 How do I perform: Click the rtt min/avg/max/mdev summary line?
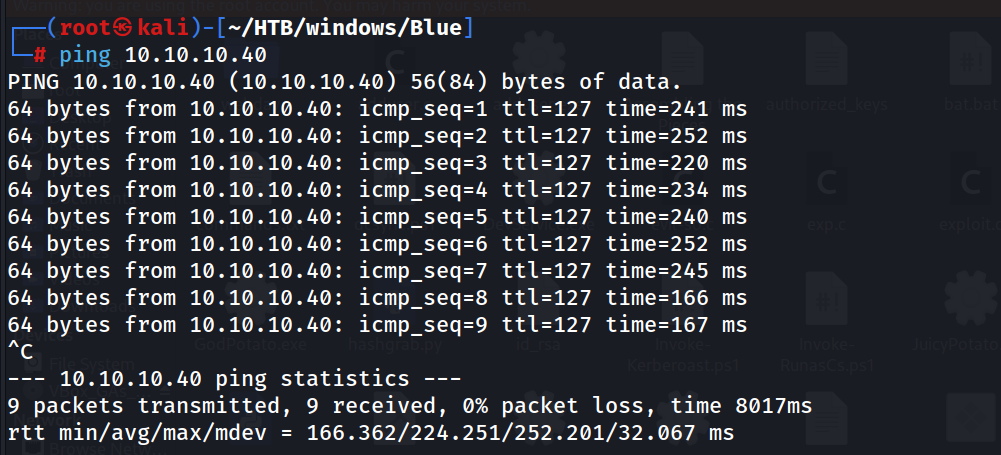coord(371,433)
